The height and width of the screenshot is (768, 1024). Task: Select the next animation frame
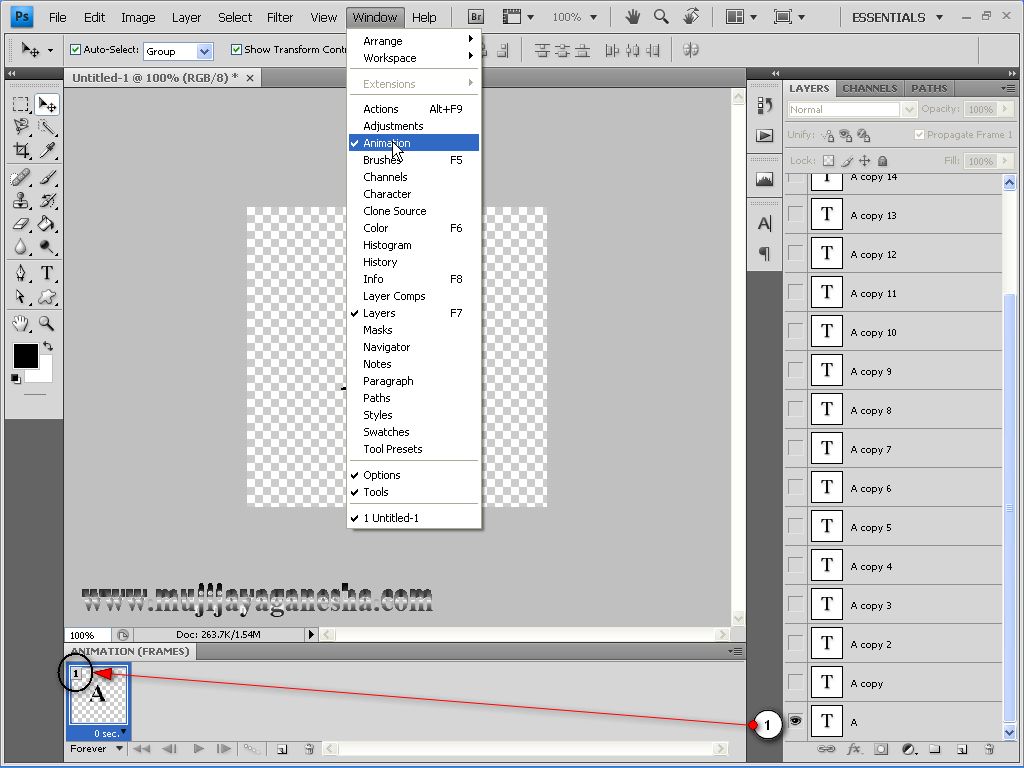point(223,748)
